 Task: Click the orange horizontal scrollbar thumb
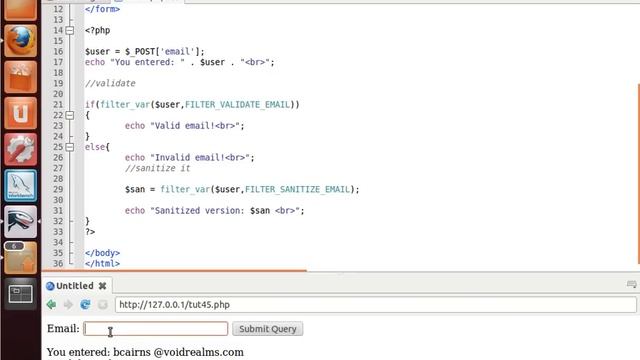tap(174, 270)
